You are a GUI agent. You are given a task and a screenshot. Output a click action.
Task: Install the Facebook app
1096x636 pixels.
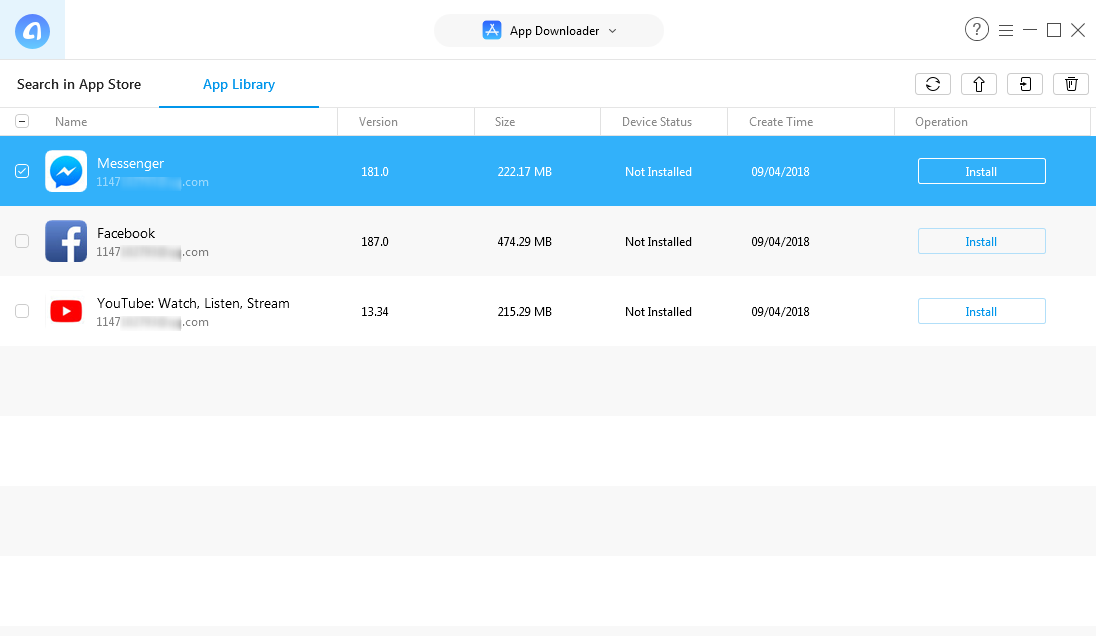[x=981, y=241]
